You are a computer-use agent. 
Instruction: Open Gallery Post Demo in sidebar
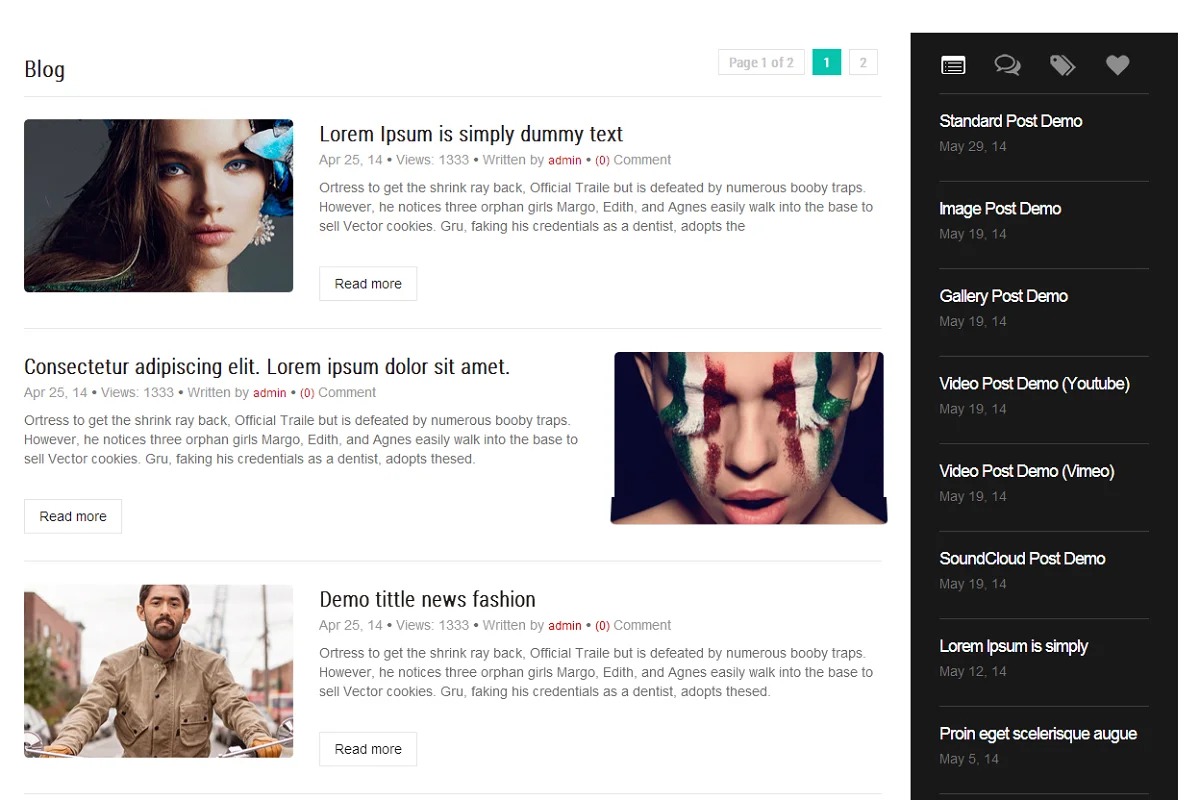(x=1003, y=296)
